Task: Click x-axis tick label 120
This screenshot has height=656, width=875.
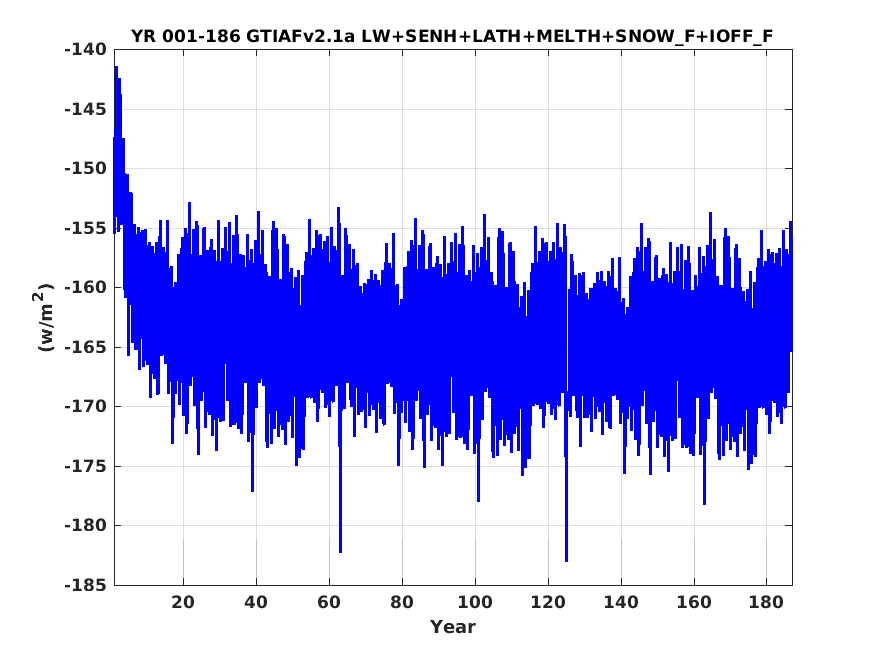Action: pyautogui.click(x=548, y=602)
